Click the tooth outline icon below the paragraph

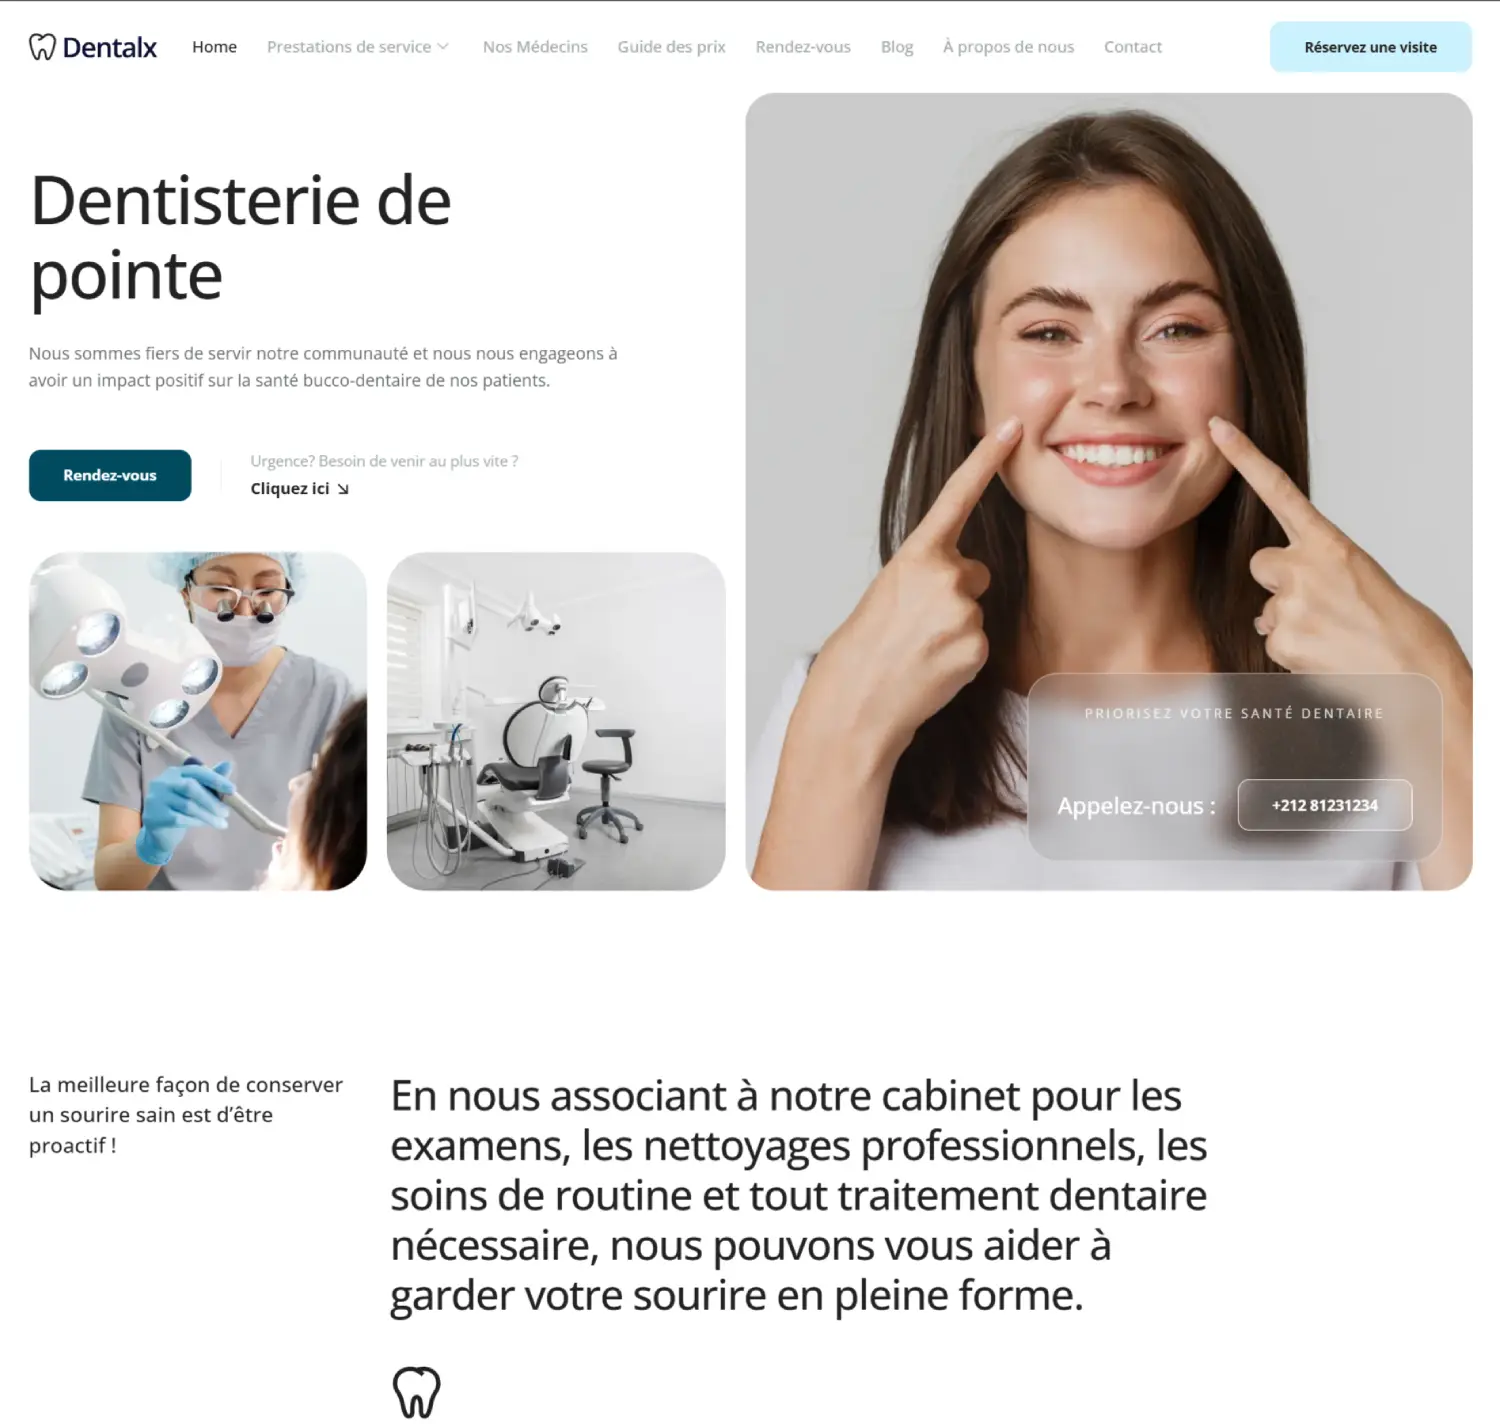coord(416,1392)
